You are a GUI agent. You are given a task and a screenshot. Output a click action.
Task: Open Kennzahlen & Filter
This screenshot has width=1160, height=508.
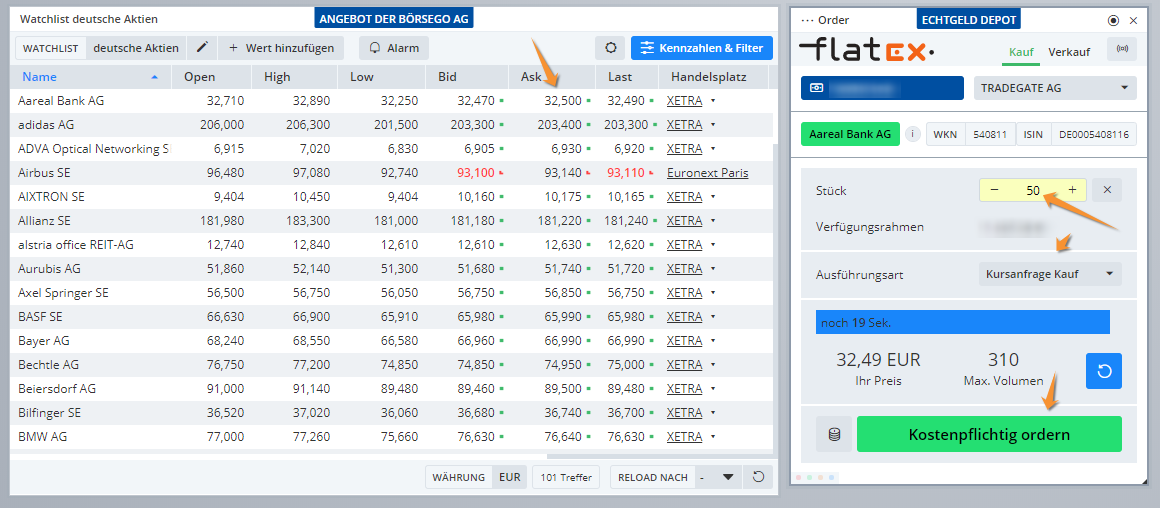[701, 48]
